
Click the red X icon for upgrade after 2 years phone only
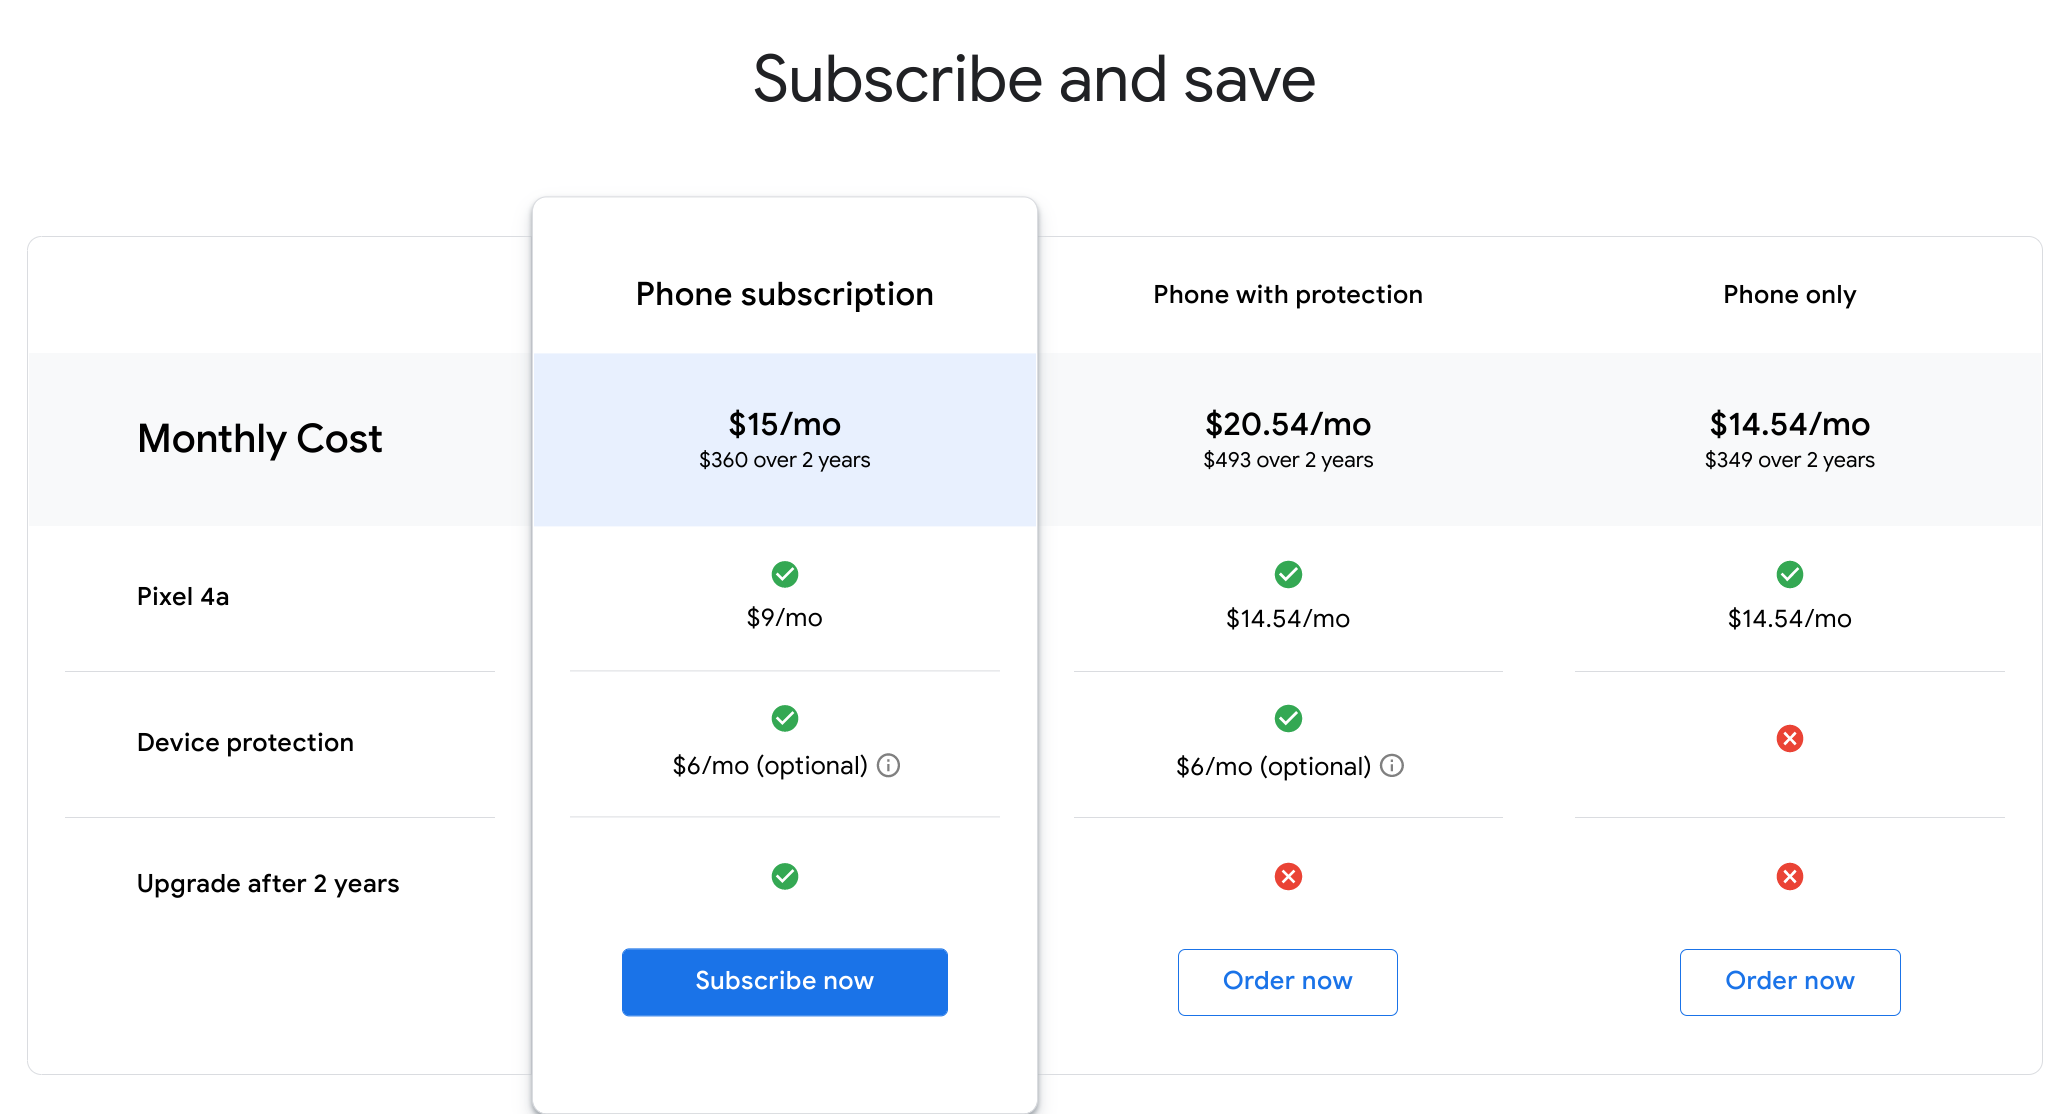[1788, 873]
